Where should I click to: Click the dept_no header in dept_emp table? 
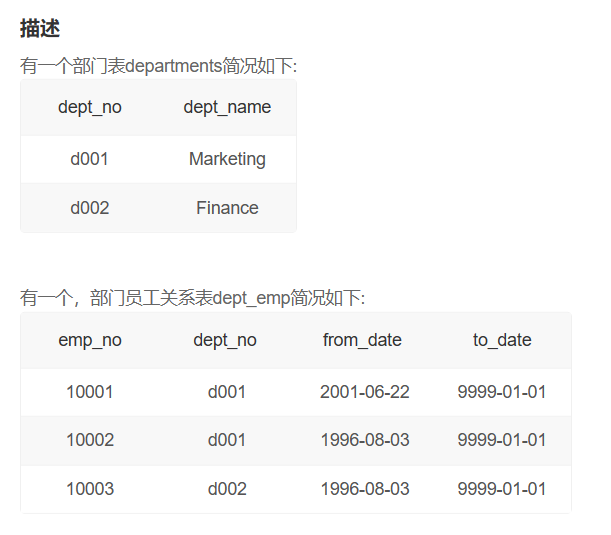point(225,340)
